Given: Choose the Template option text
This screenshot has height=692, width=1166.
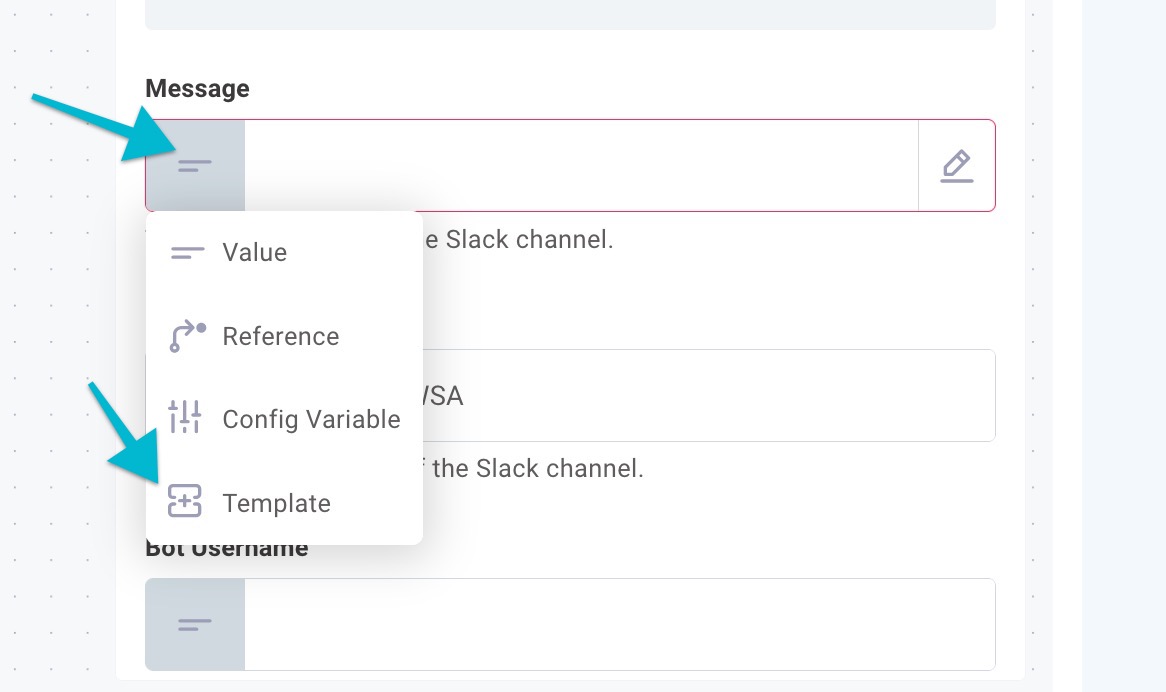Looking at the screenshot, I should pyautogui.click(x=276, y=504).
